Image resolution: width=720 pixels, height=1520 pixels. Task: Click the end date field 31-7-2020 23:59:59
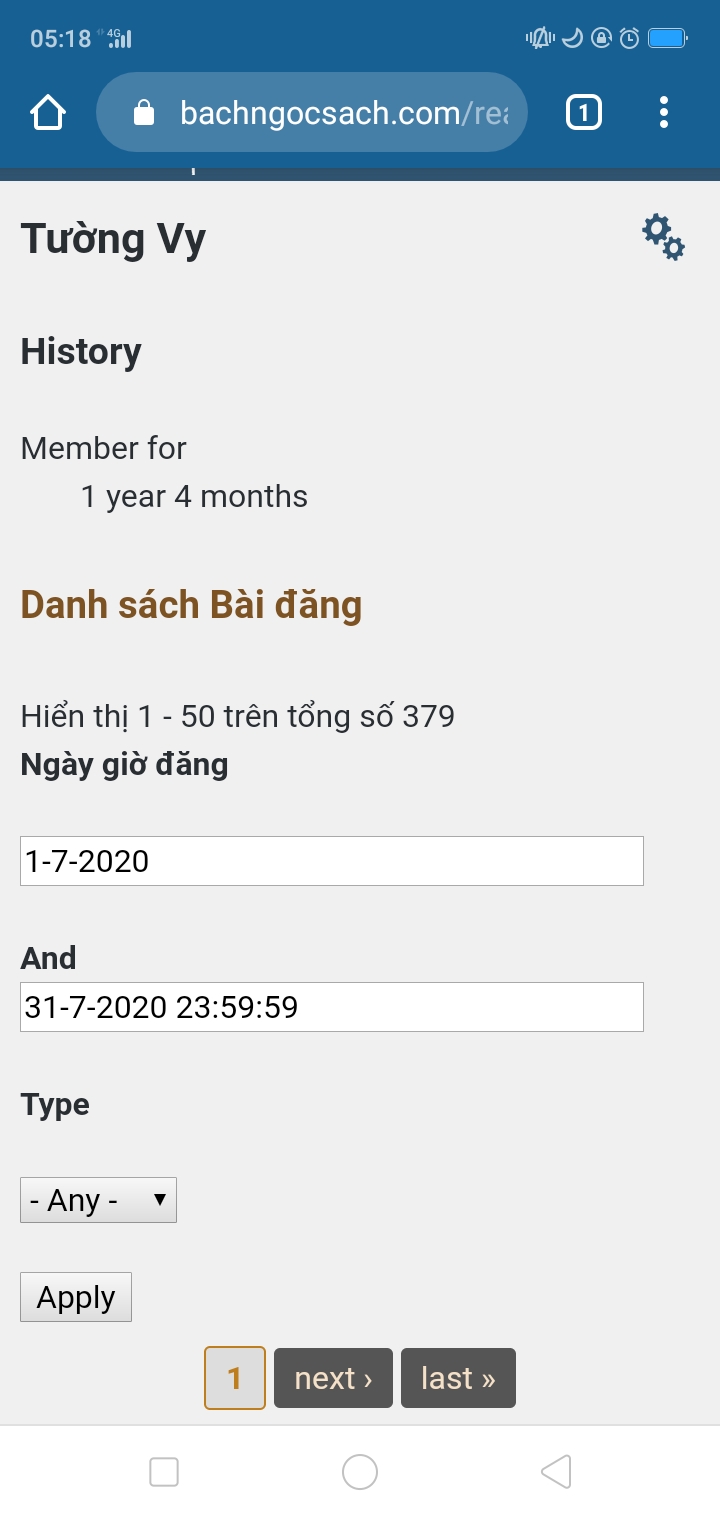click(331, 1007)
